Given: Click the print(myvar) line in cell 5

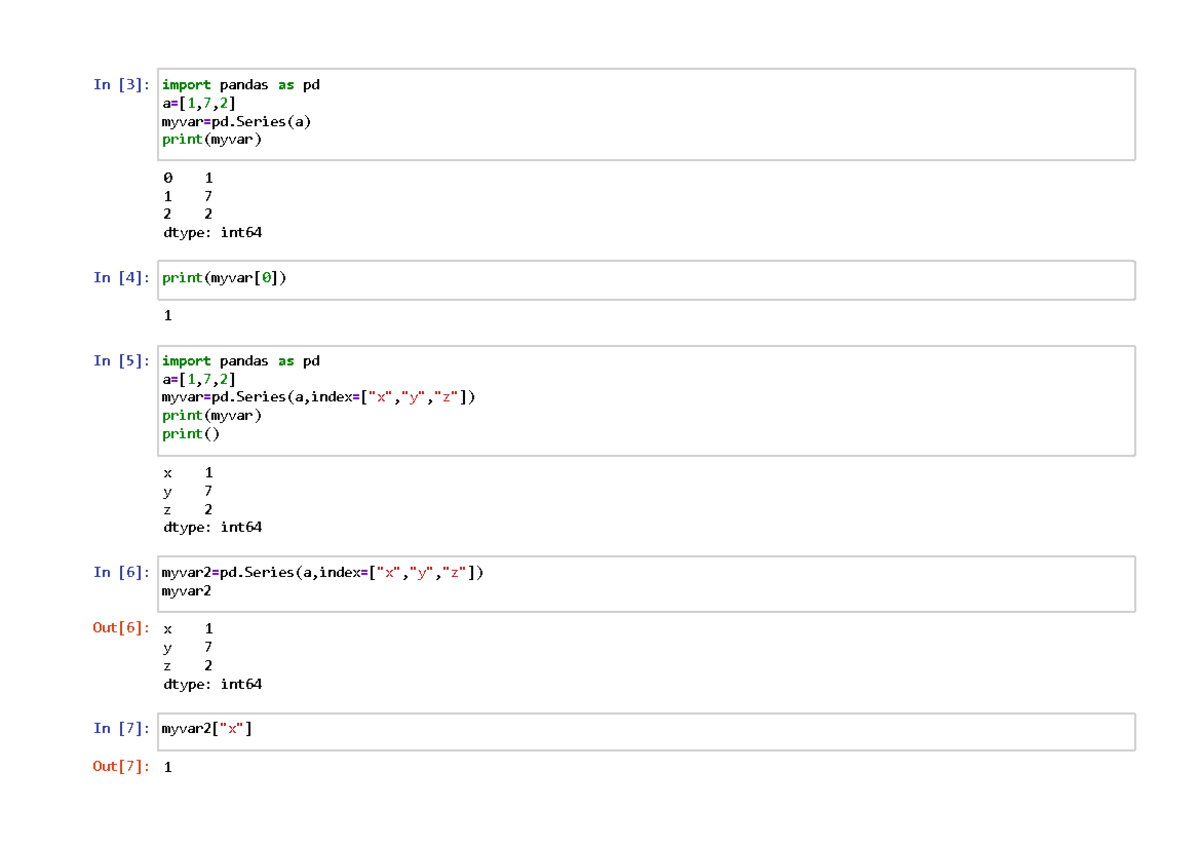Looking at the screenshot, I should [212, 415].
